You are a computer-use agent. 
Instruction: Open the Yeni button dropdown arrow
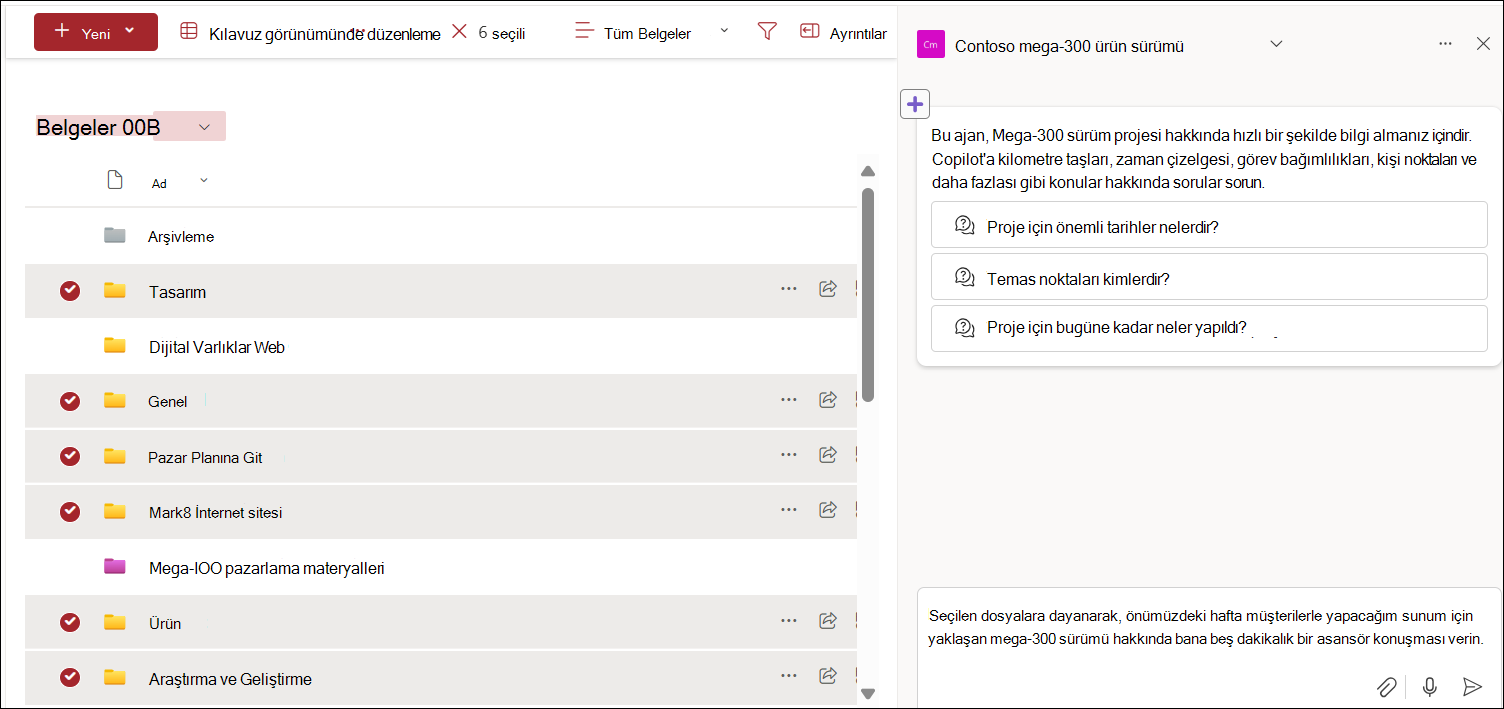coord(129,31)
